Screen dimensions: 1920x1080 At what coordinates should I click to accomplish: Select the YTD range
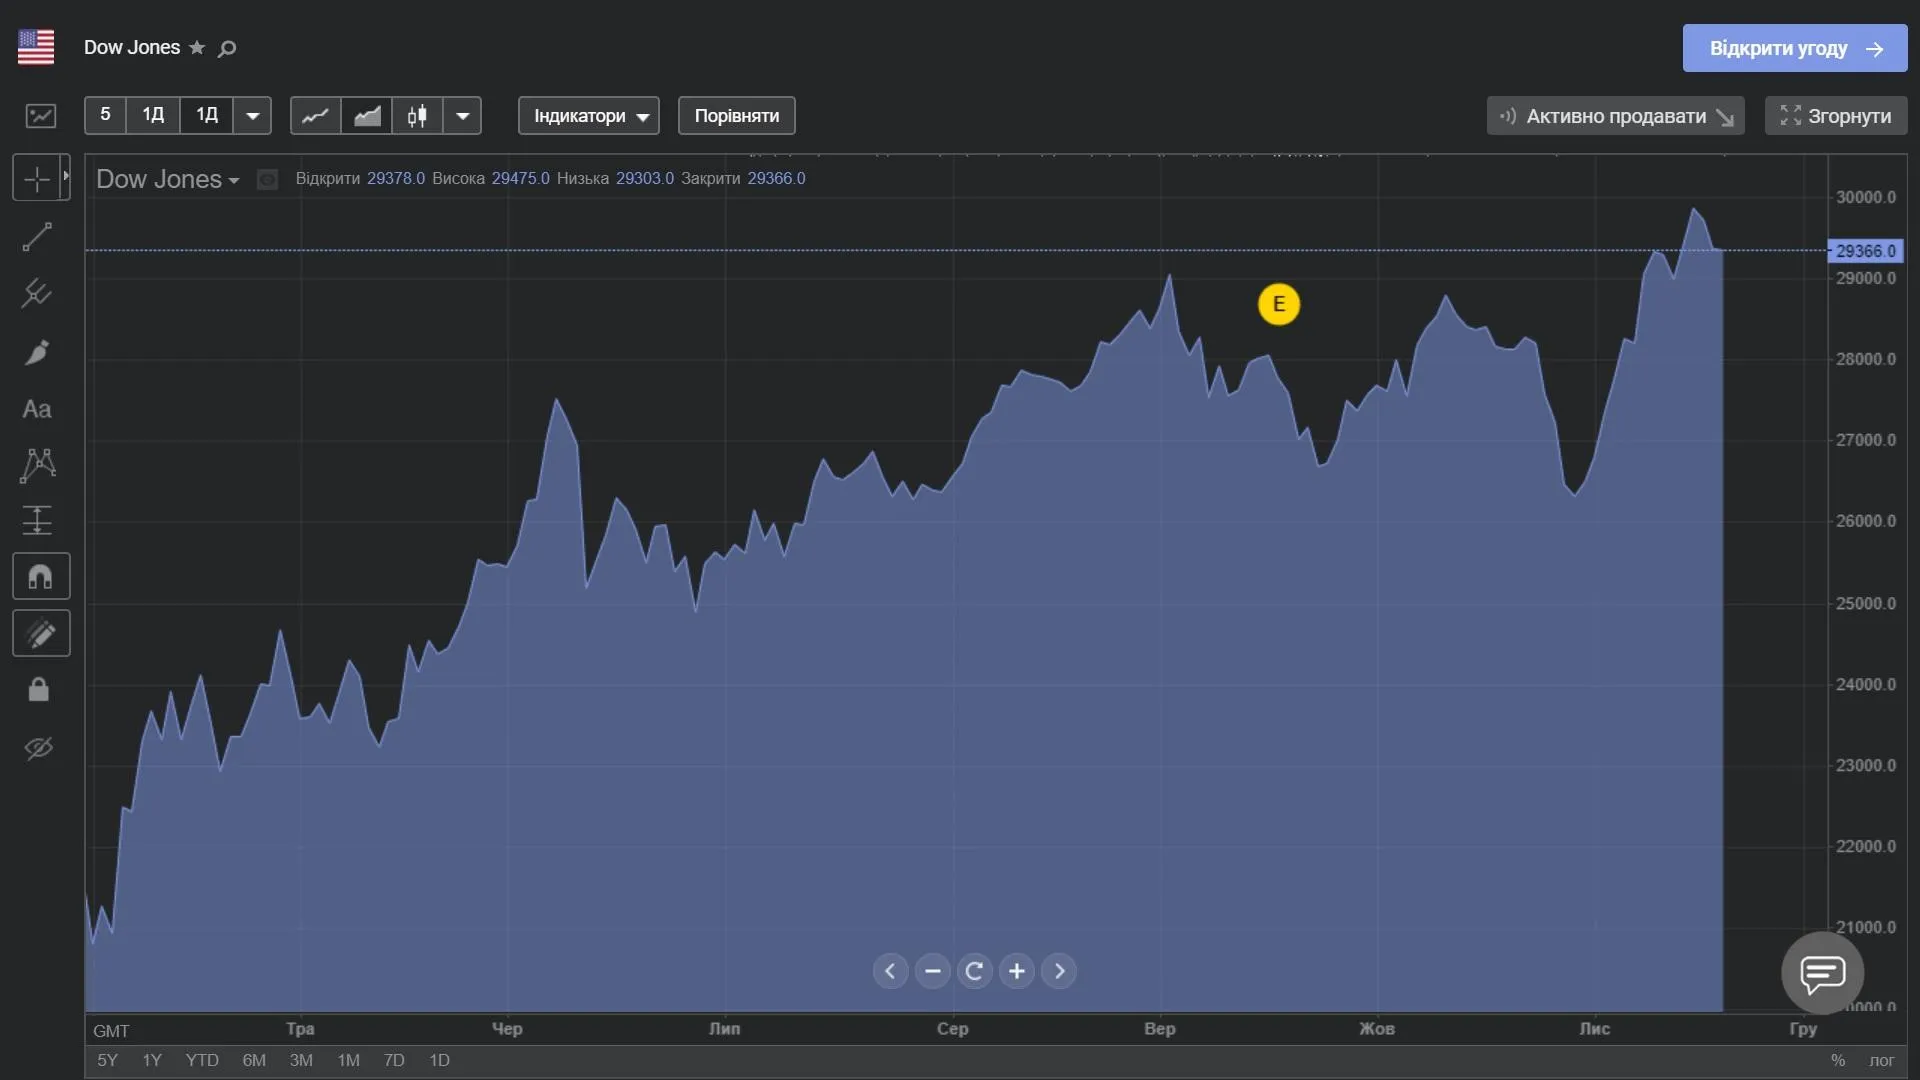(x=202, y=1060)
